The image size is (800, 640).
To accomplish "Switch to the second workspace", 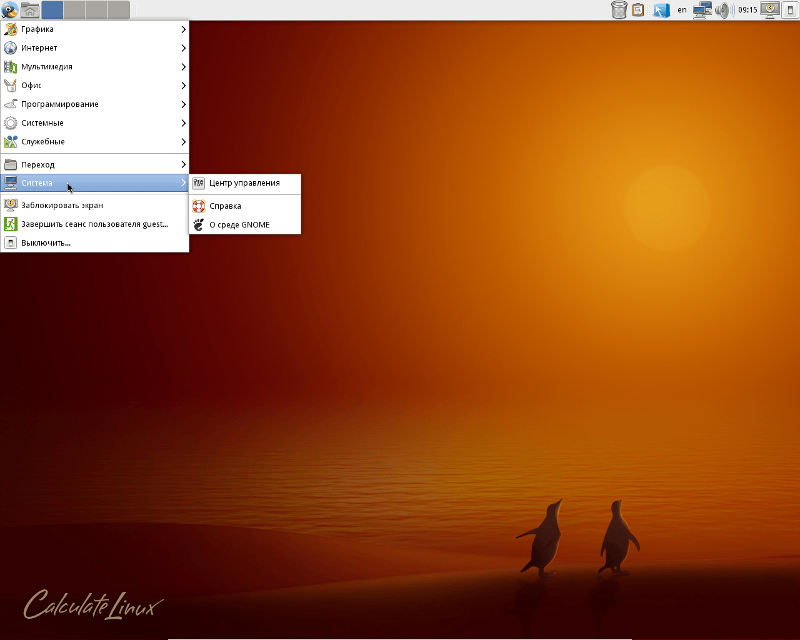I will (75, 11).
